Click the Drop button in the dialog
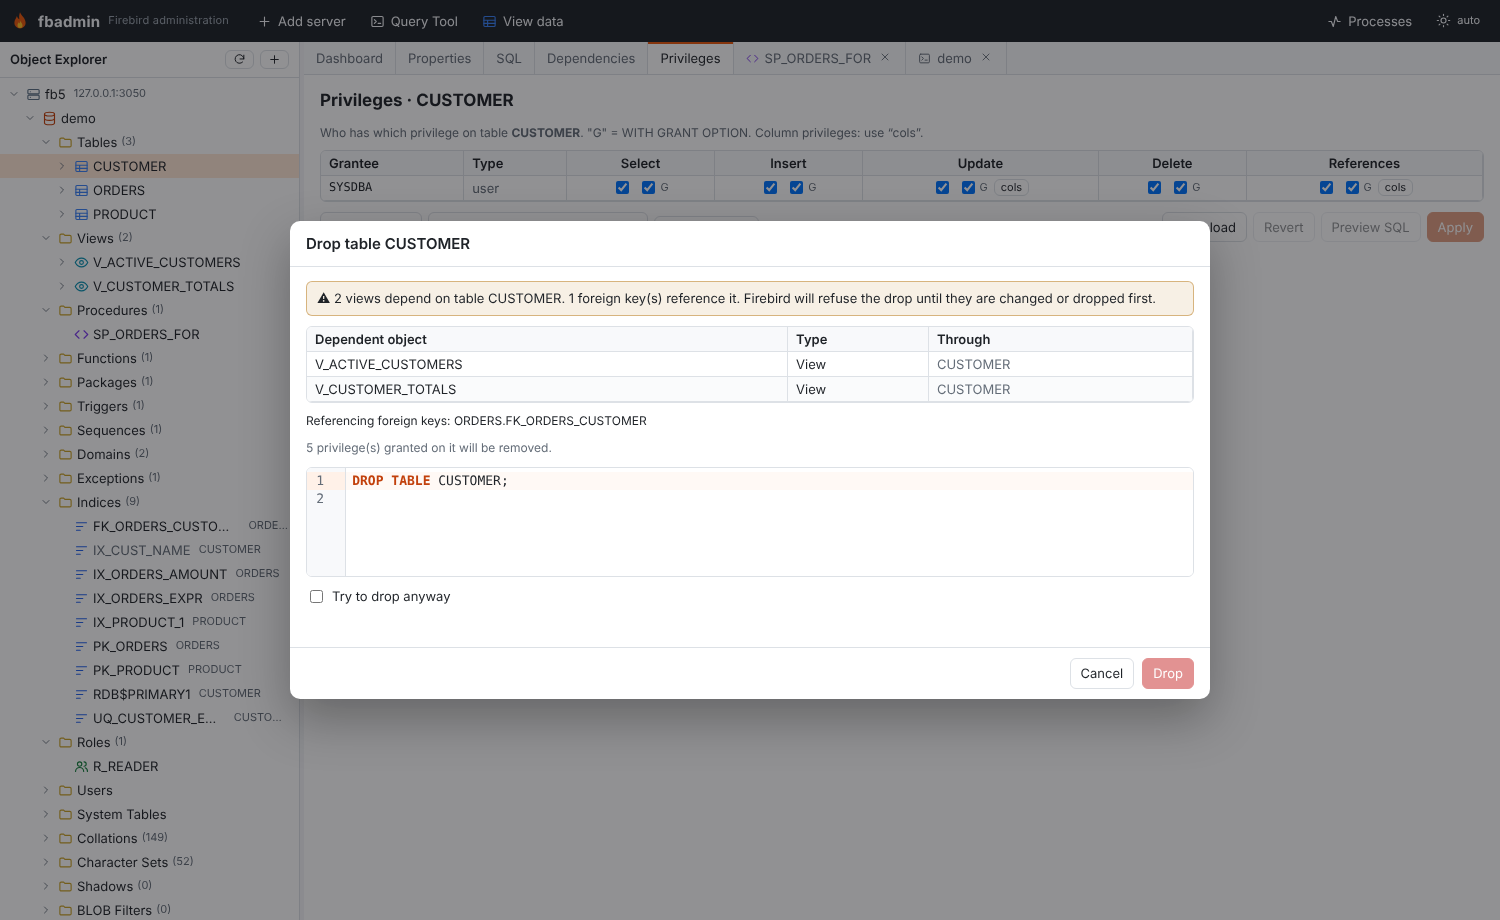This screenshot has width=1500, height=920. point(1168,674)
